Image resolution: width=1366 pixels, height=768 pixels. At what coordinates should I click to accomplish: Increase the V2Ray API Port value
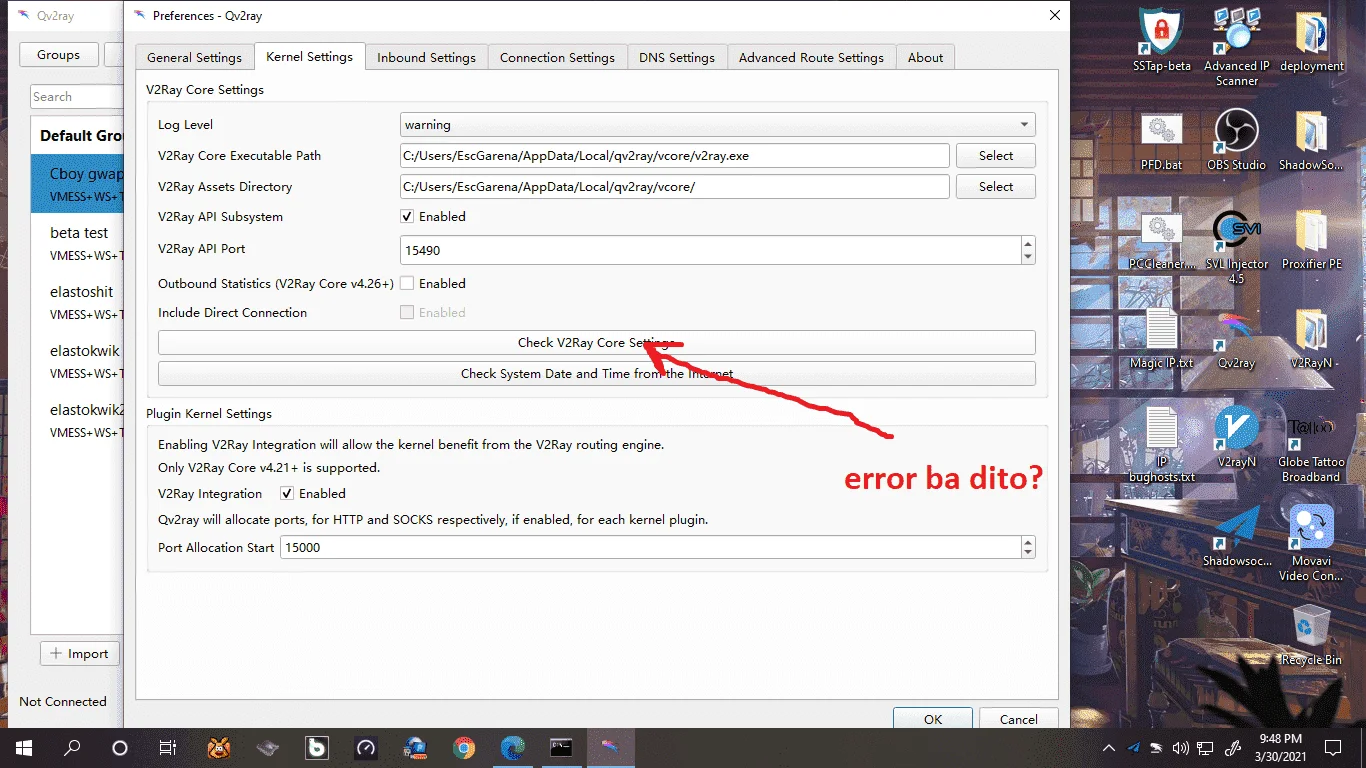click(1028, 243)
